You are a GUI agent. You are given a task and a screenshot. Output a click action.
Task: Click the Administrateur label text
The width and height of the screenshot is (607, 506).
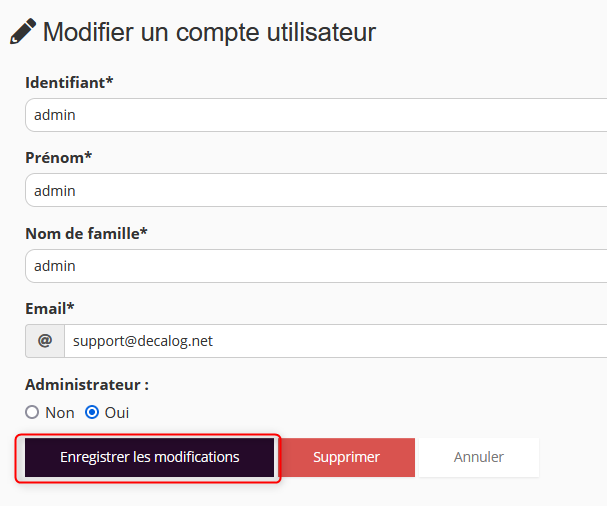pos(86,384)
